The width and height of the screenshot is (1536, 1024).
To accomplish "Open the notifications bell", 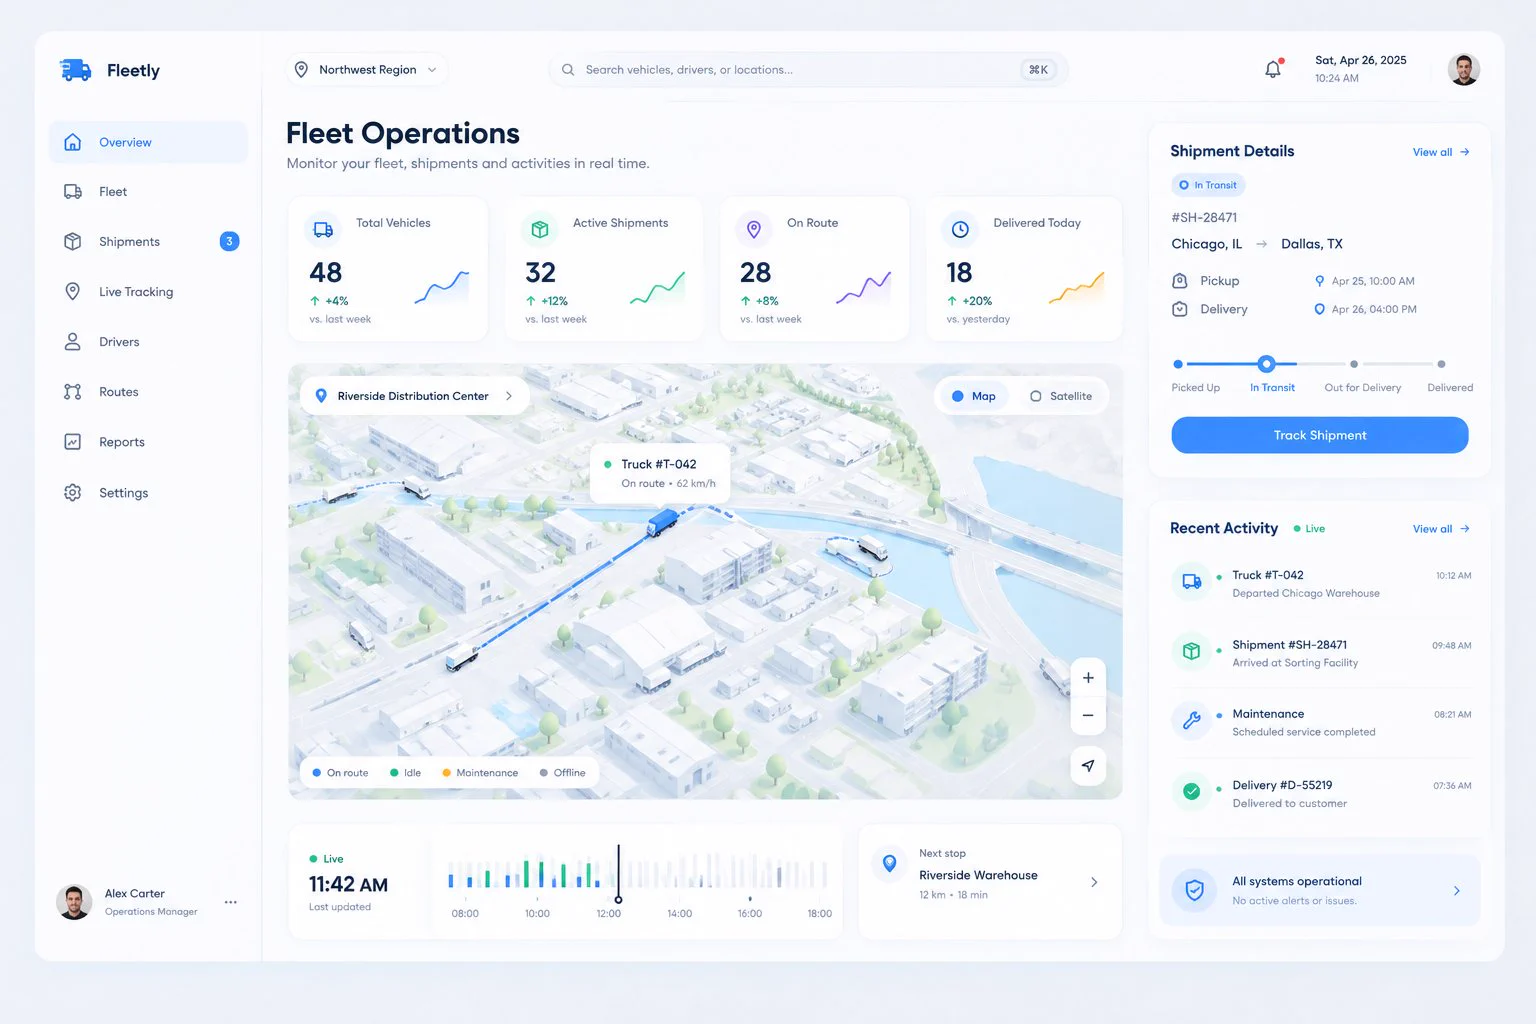I will pos(1273,69).
